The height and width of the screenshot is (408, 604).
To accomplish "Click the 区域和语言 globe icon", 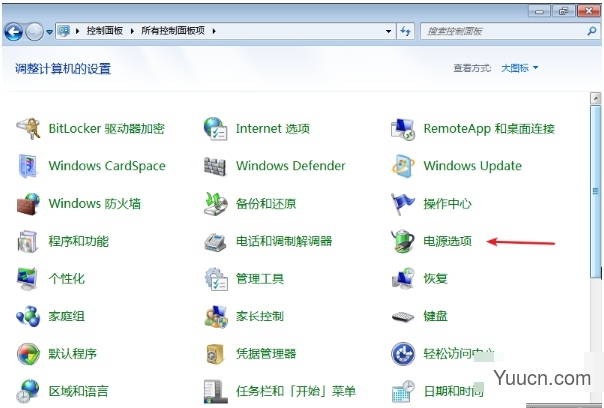I will tap(28, 391).
